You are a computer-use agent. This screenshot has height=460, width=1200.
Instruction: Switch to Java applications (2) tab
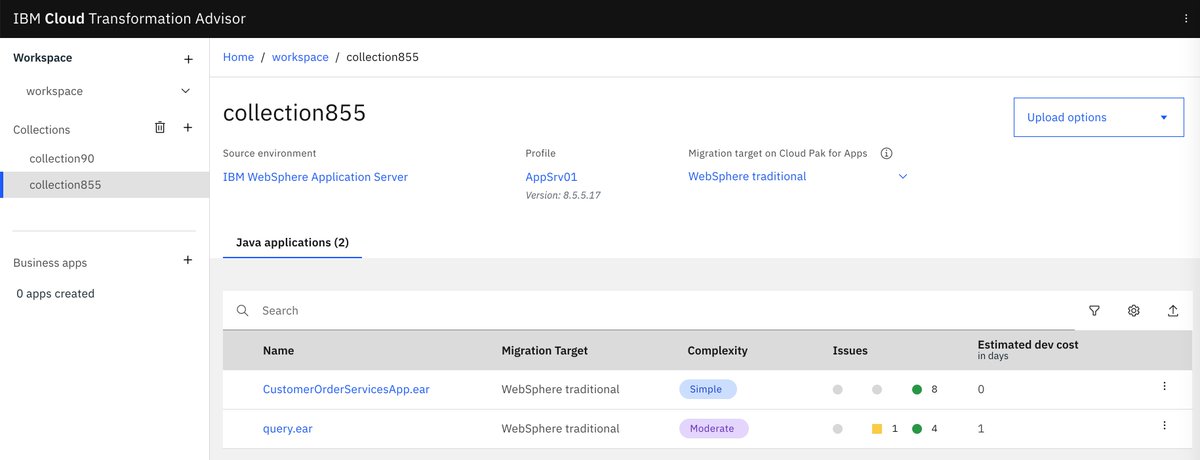point(292,242)
